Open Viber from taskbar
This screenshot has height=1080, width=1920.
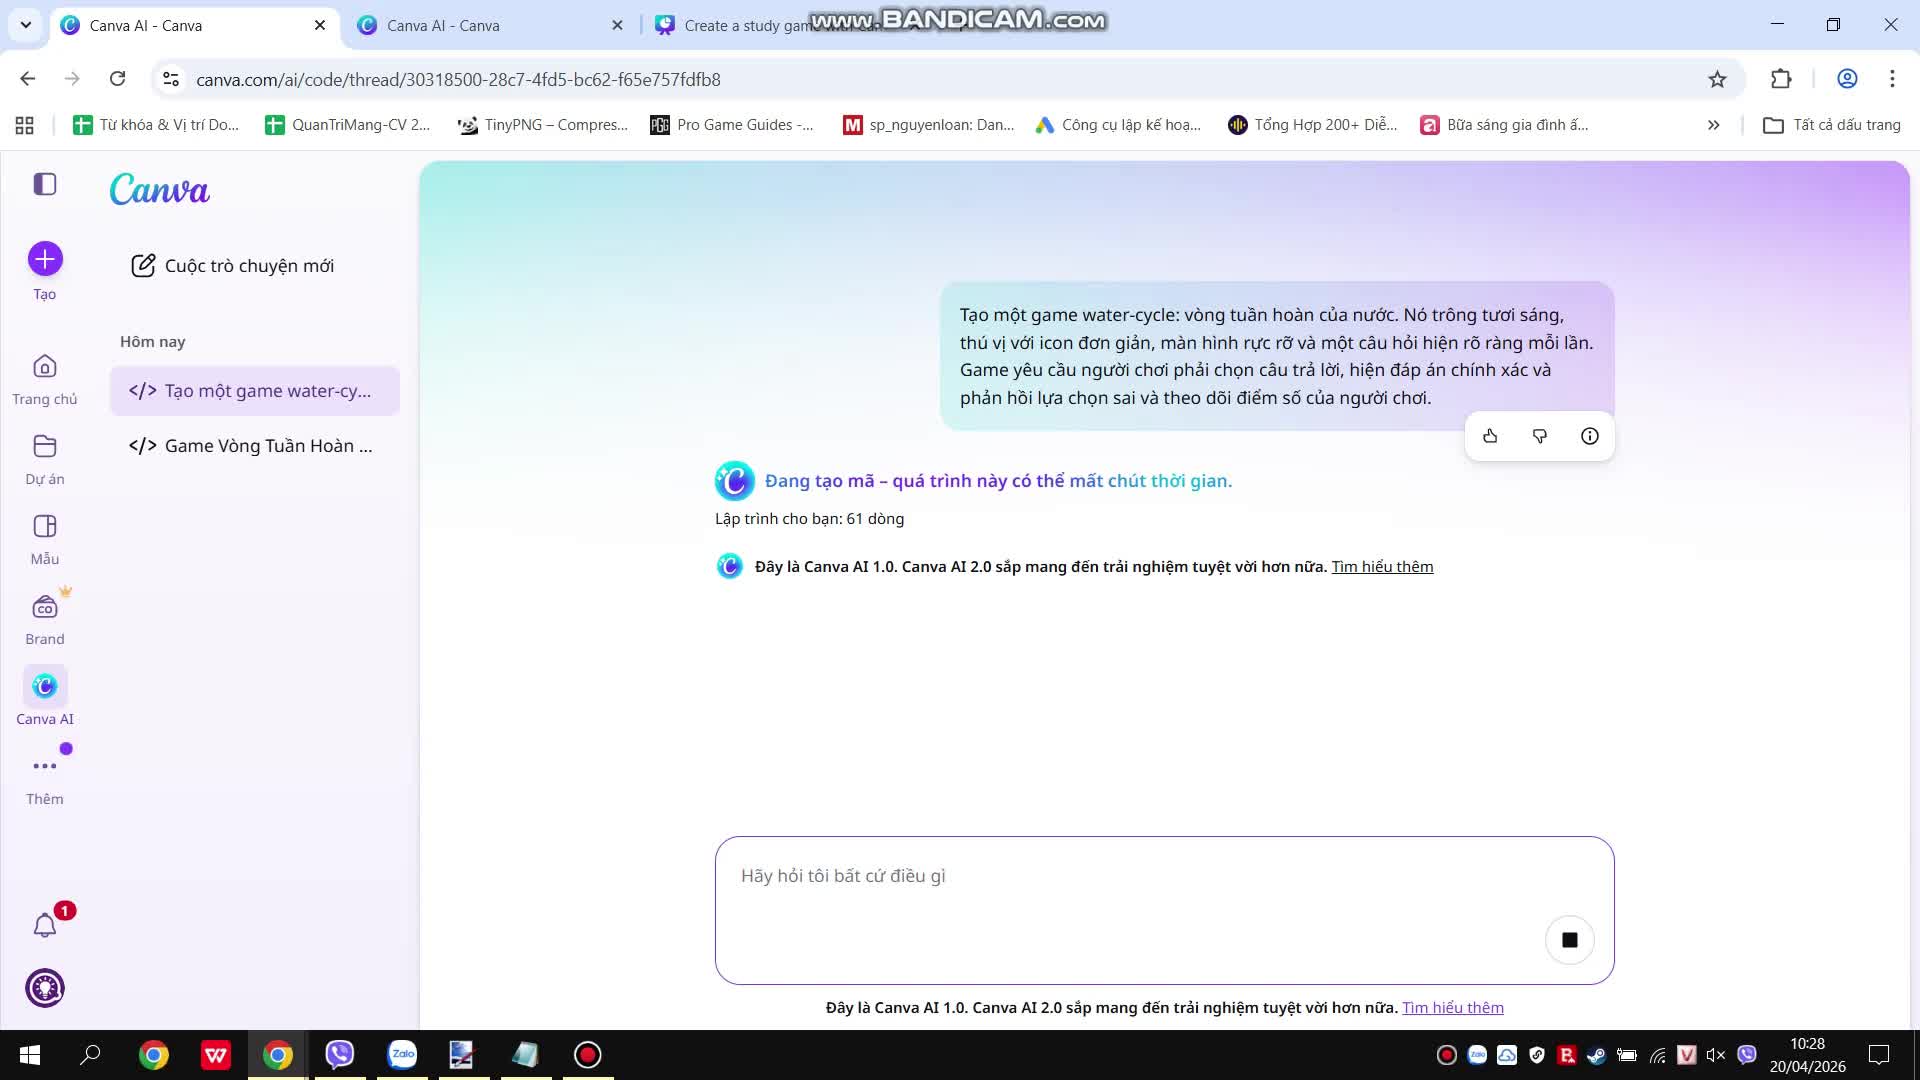point(340,1055)
